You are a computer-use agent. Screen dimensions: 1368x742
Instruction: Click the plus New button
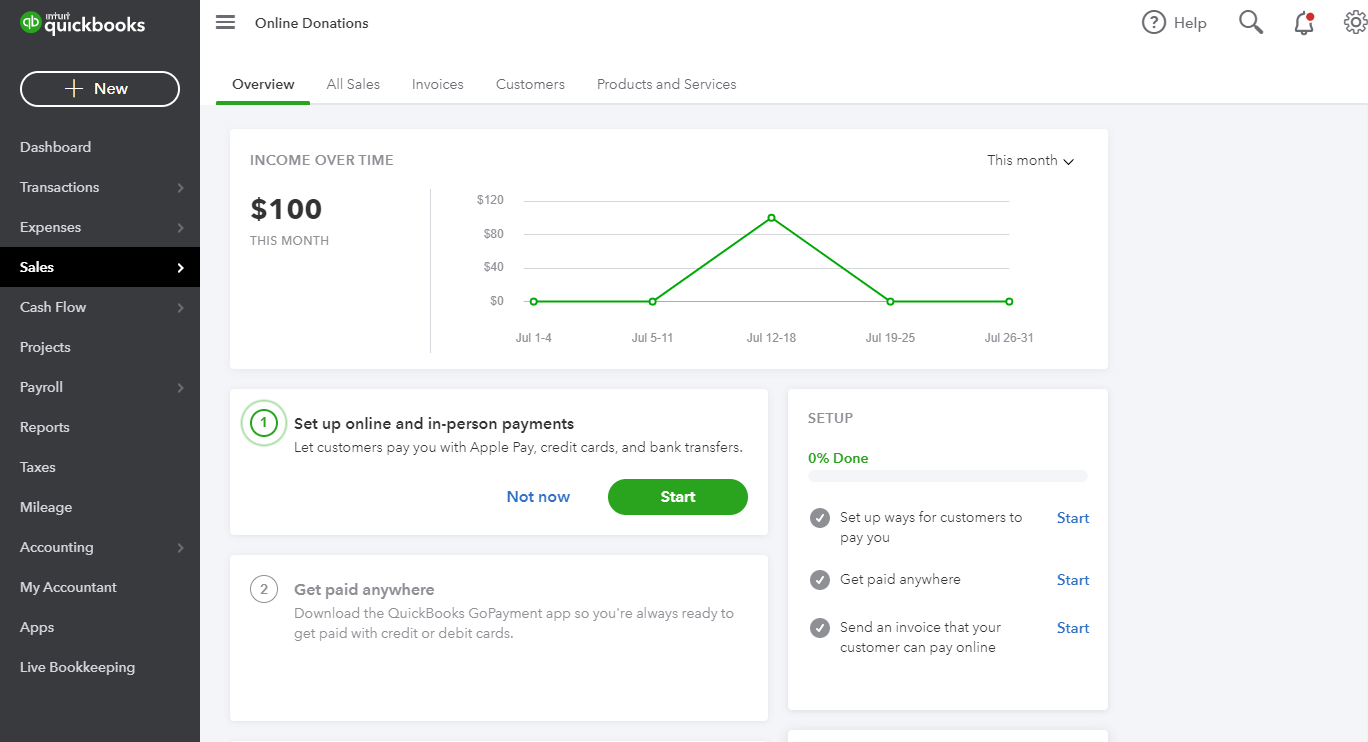(100, 89)
